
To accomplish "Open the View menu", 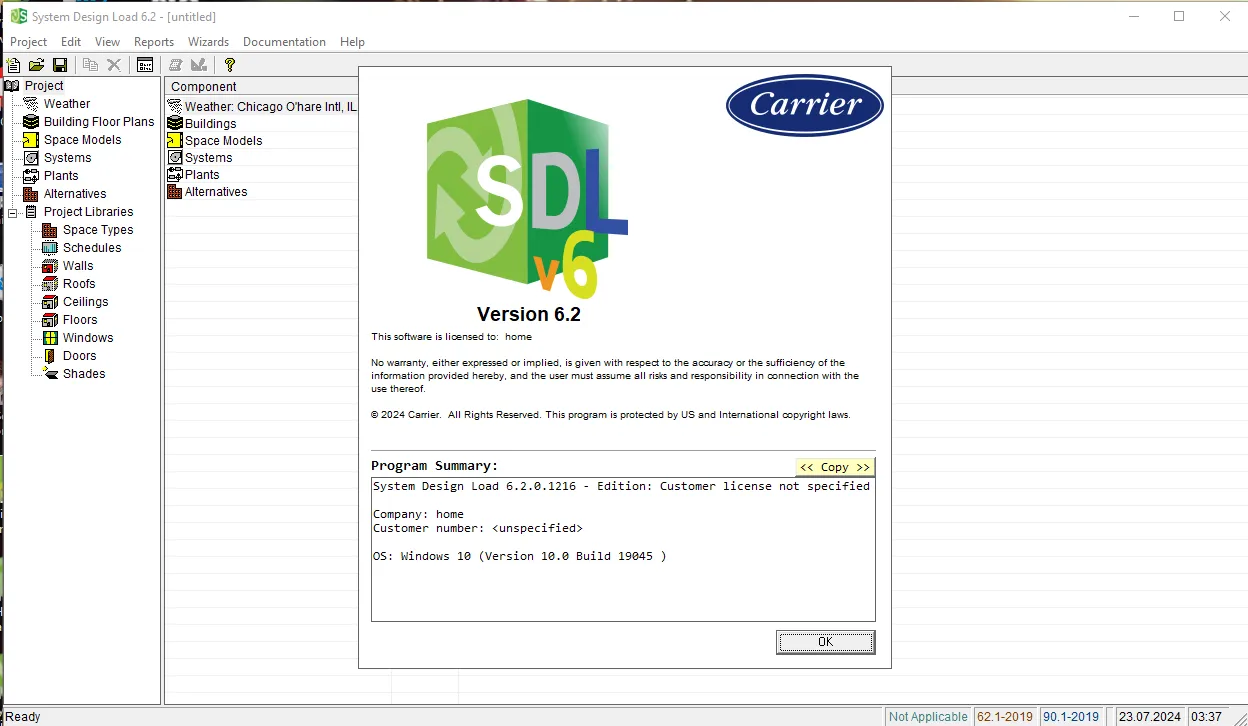I will click(108, 42).
